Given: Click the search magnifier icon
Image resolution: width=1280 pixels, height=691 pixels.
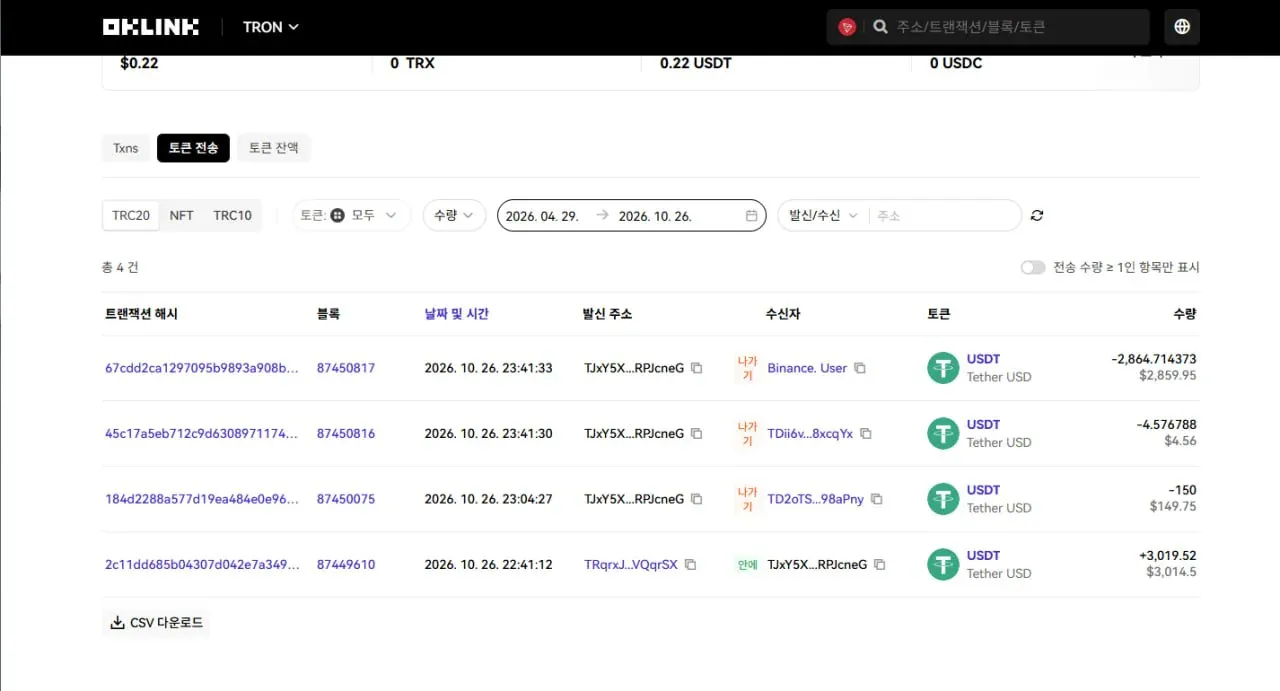Looking at the screenshot, I should point(880,27).
